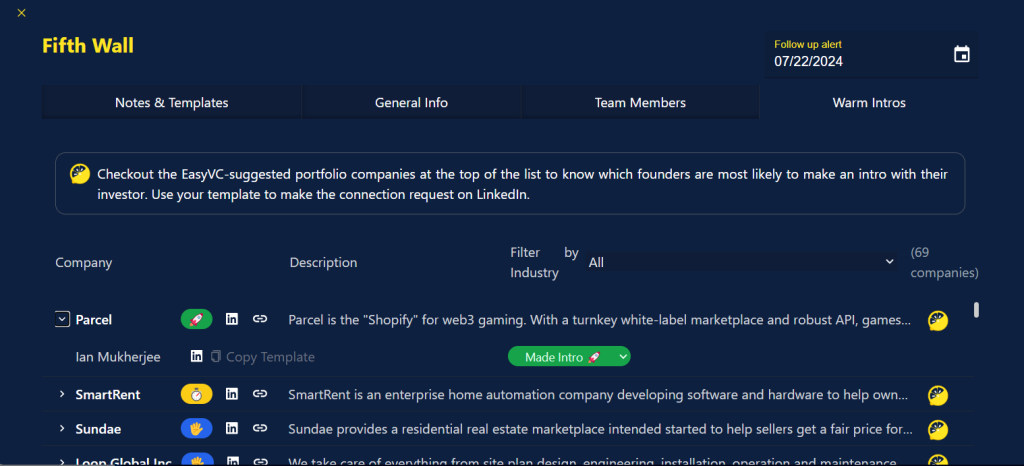This screenshot has height=466, width=1024.
Task: Open Parcel's LinkedIn page icon
Action: (232, 320)
